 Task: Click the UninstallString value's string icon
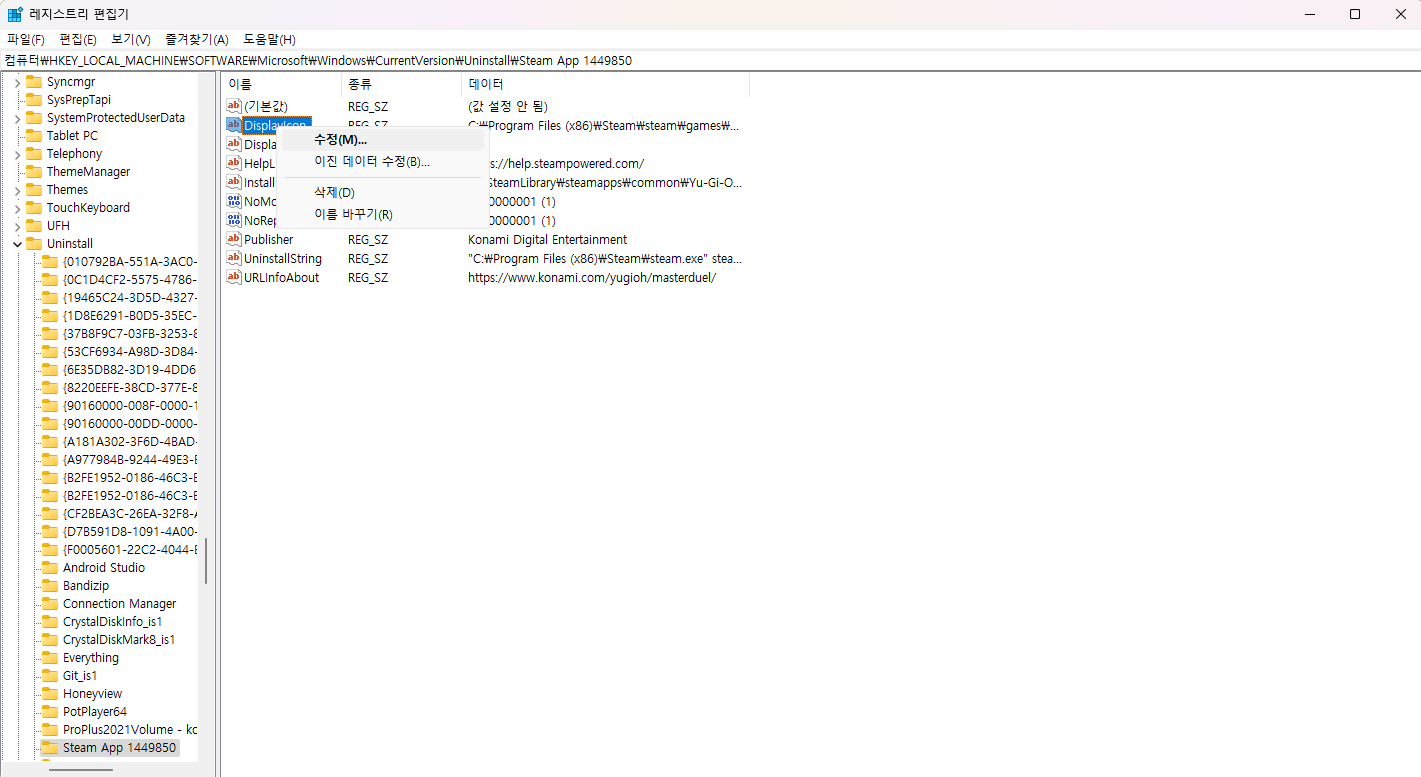234,258
